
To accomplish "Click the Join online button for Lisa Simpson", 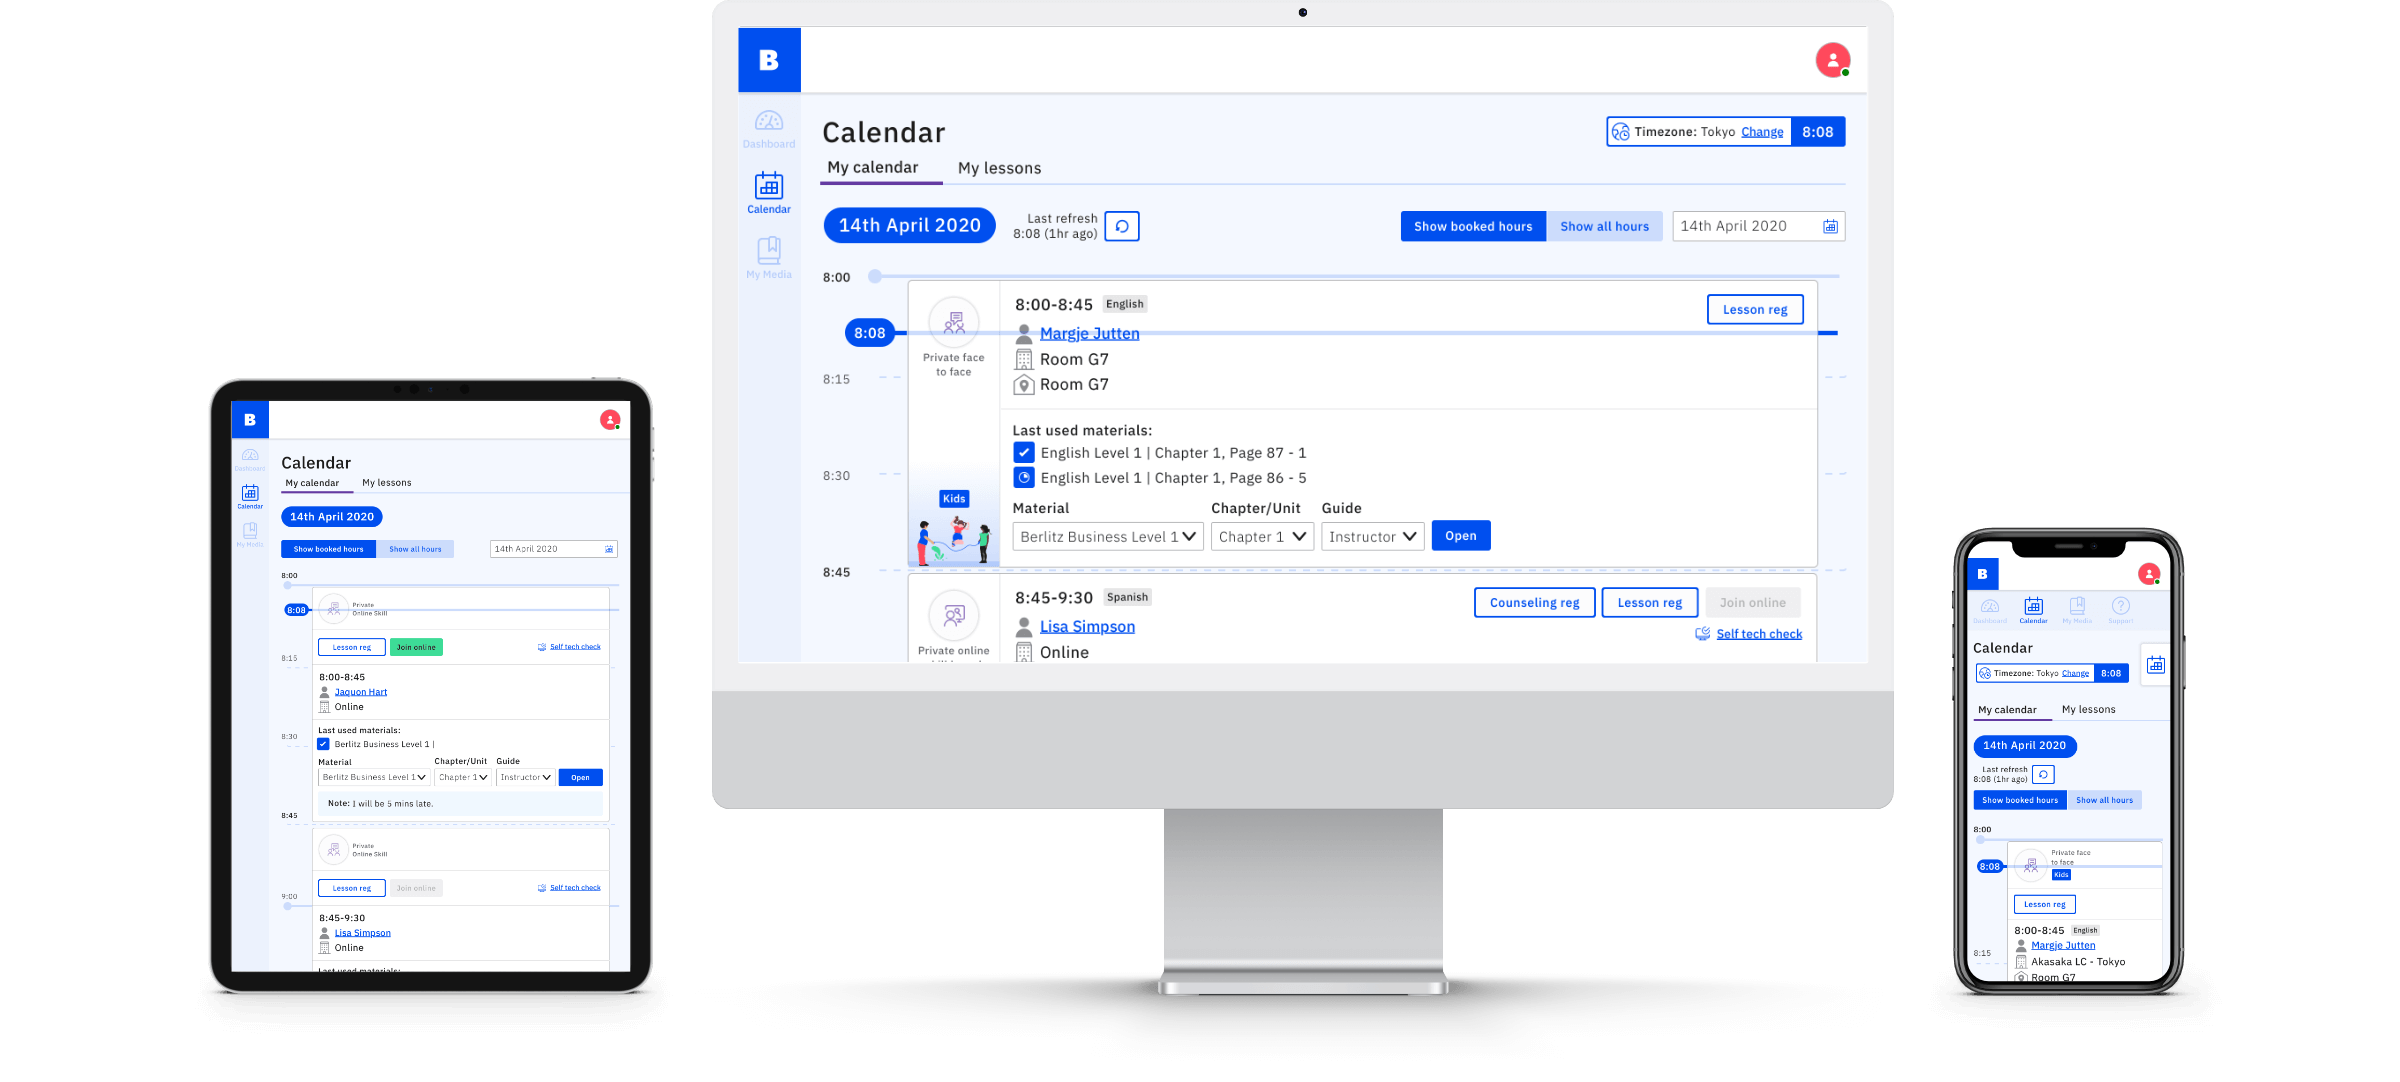I will click(x=1753, y=601).
